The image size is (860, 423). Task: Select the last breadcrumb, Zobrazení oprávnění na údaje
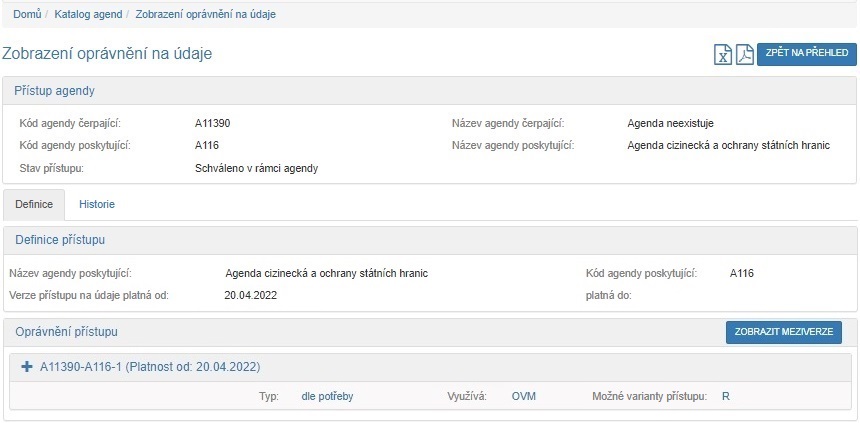pos(205,14)
